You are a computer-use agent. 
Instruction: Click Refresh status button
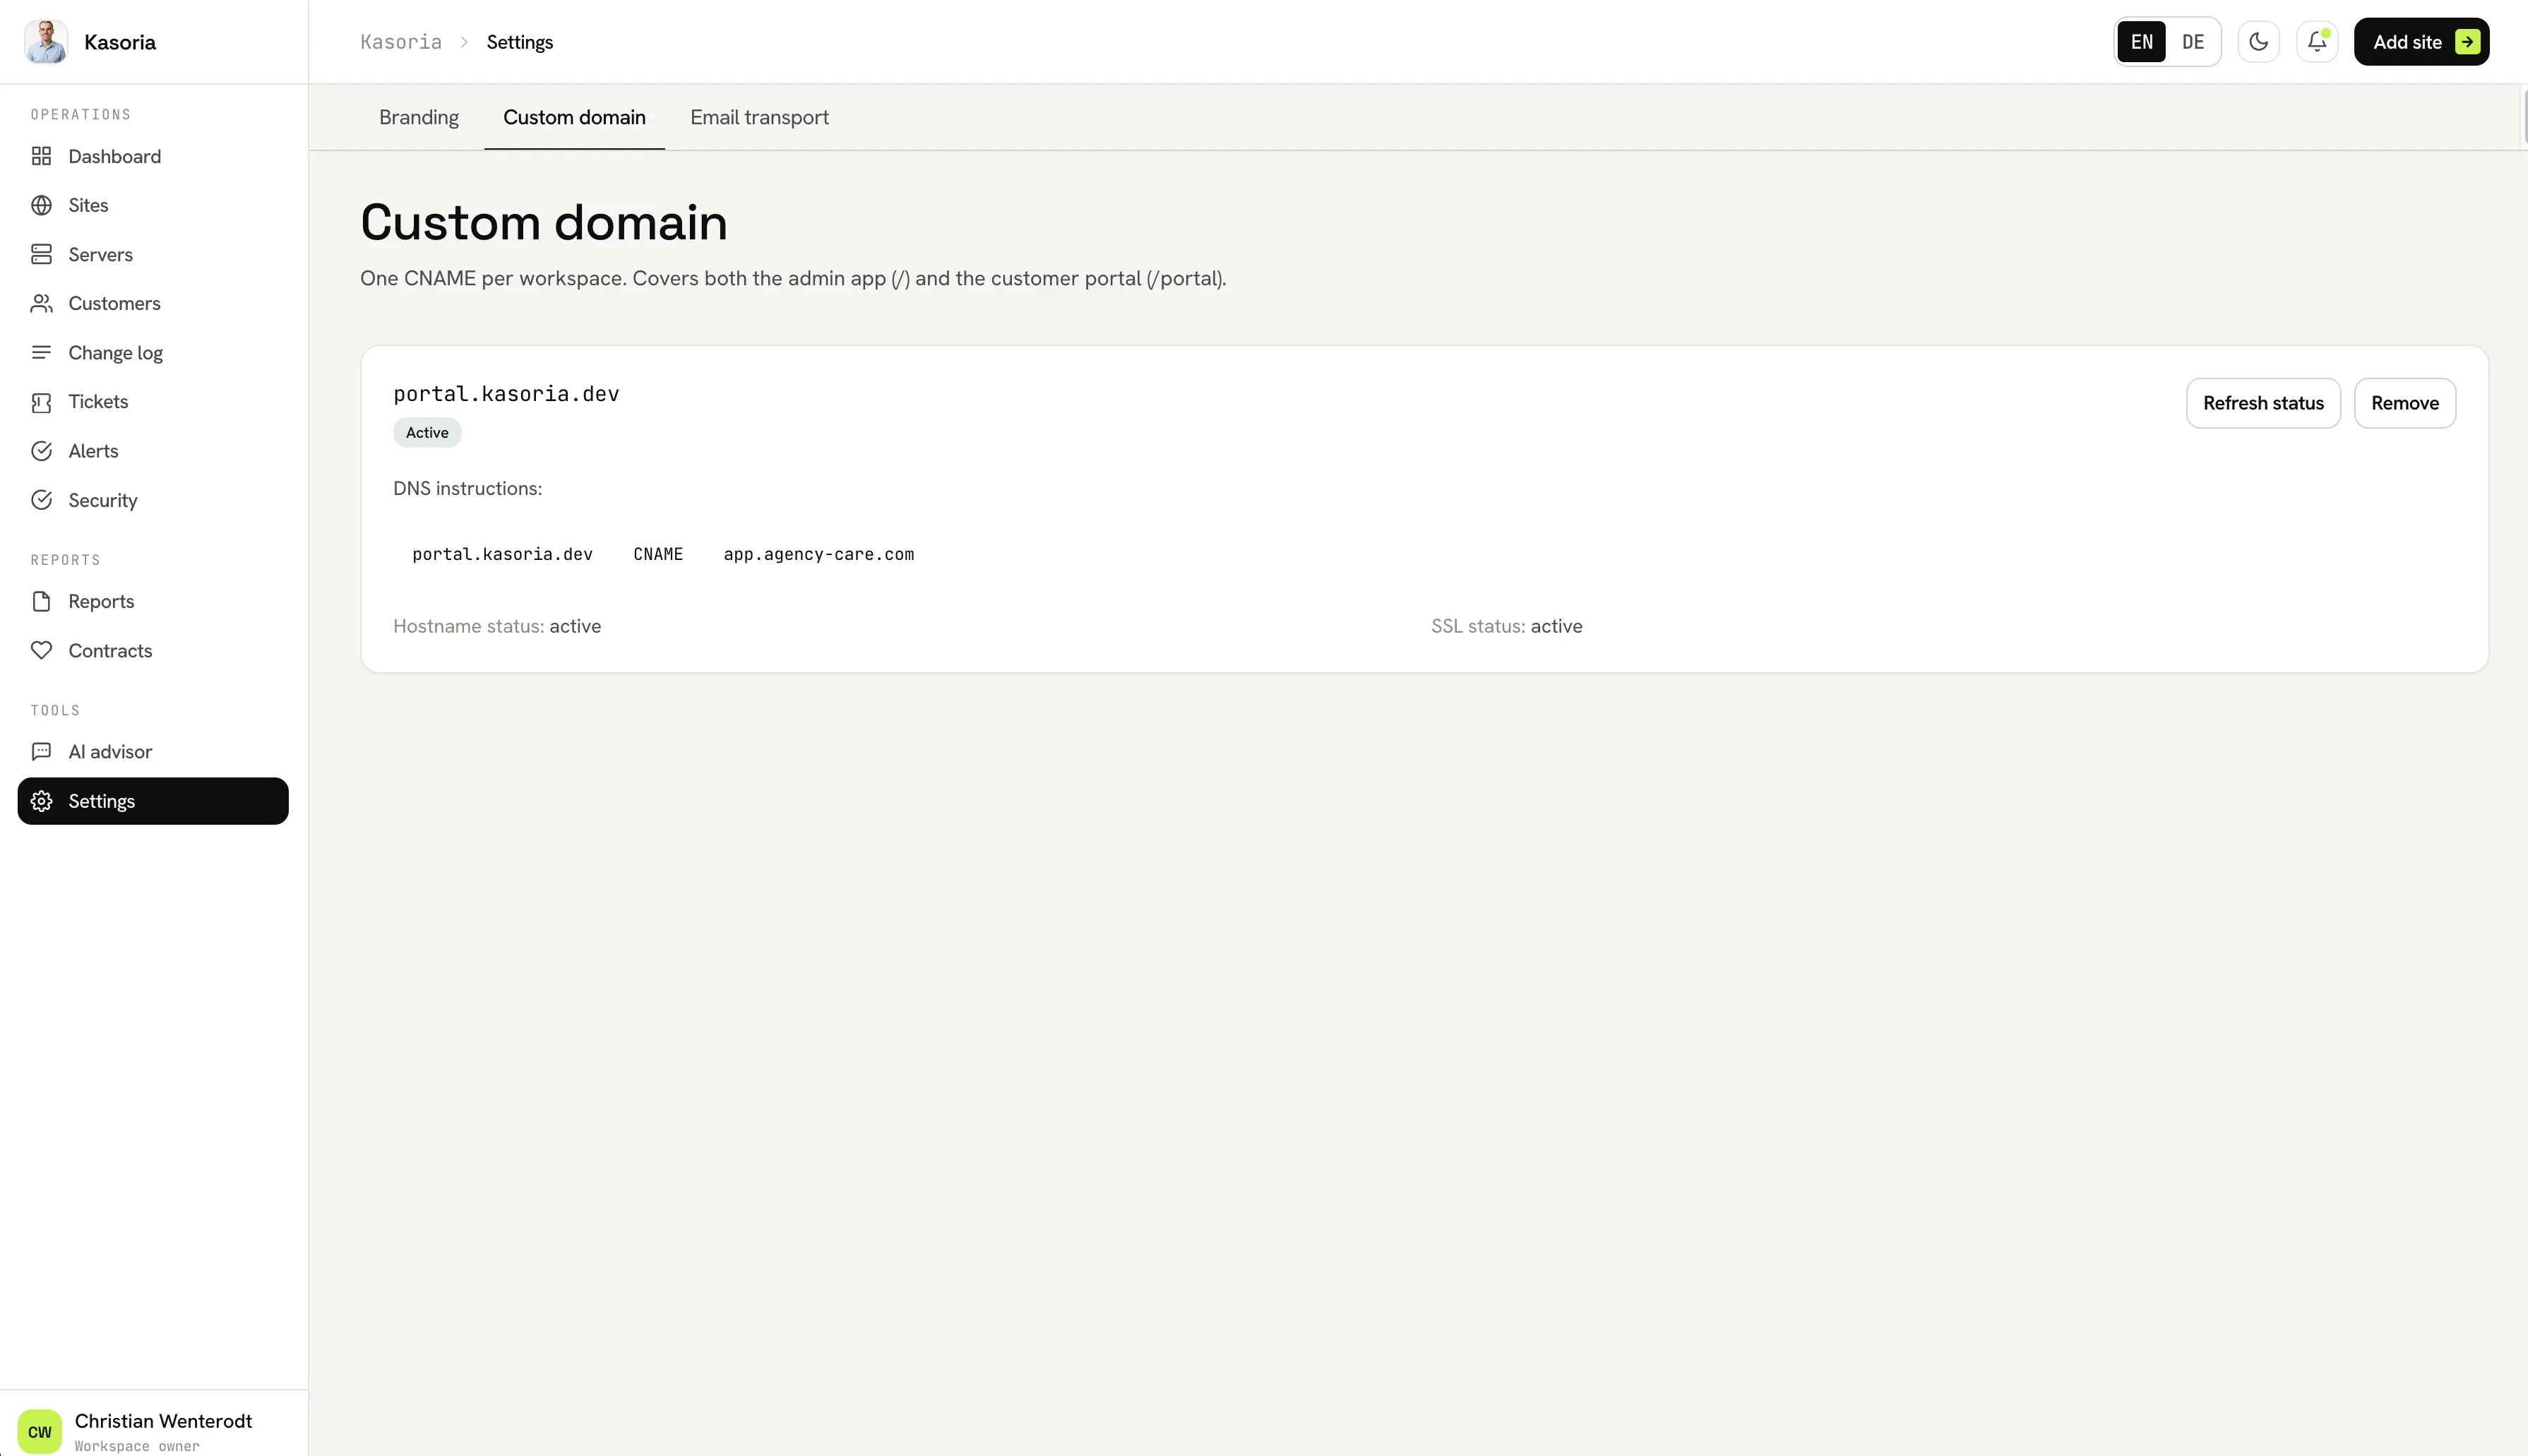coord(2263,403)
